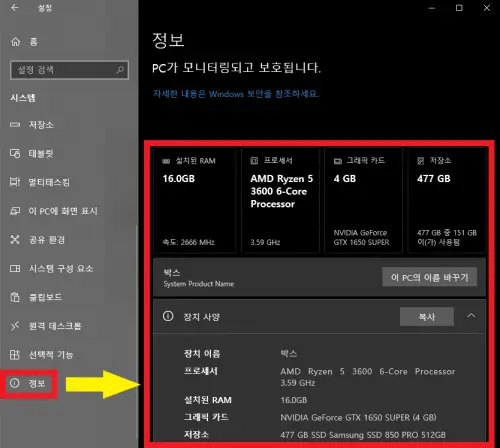Click NVIDIA GeForce GTX 1650 SUPER (4 GB) value
This screenshot has width=500, height=448.
[x=358, y=417]
